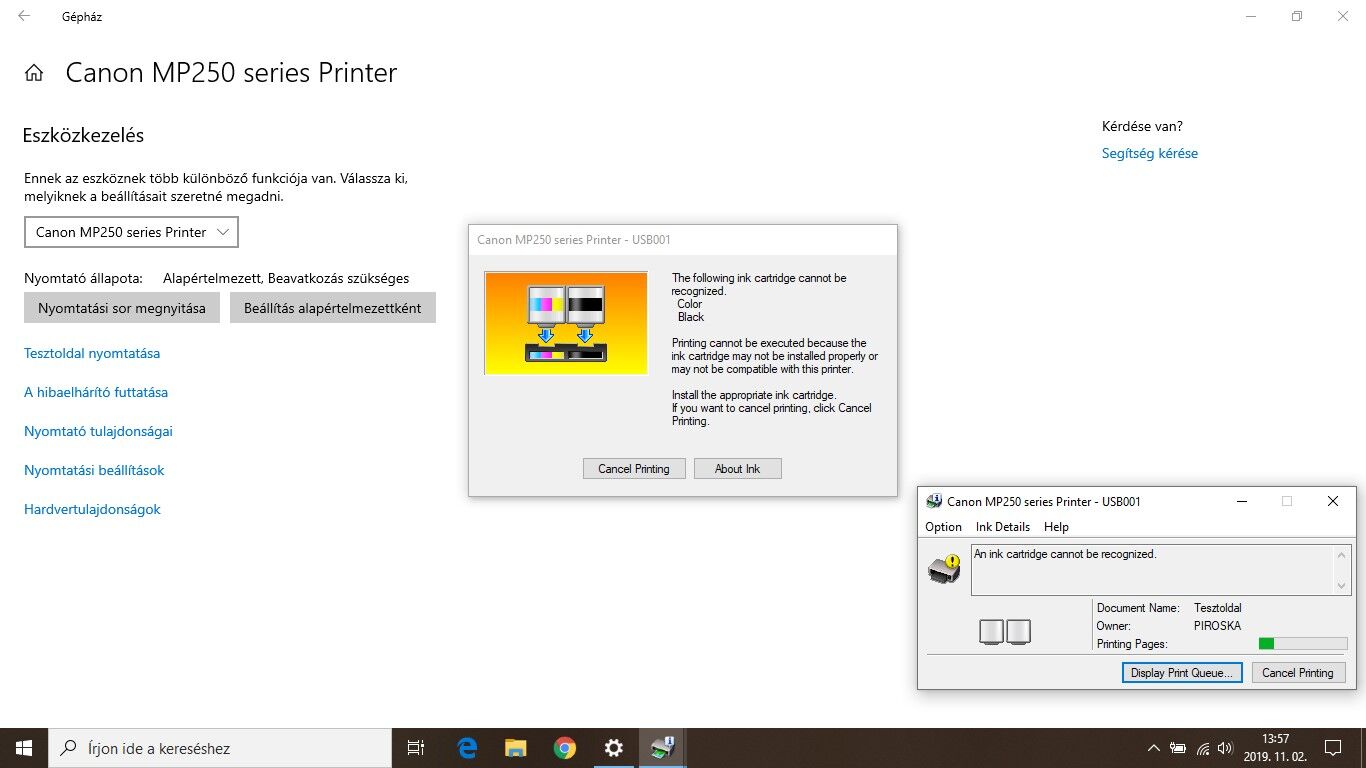
Task: Click the Printing Pages progress bar
Action: (1302, 644)
